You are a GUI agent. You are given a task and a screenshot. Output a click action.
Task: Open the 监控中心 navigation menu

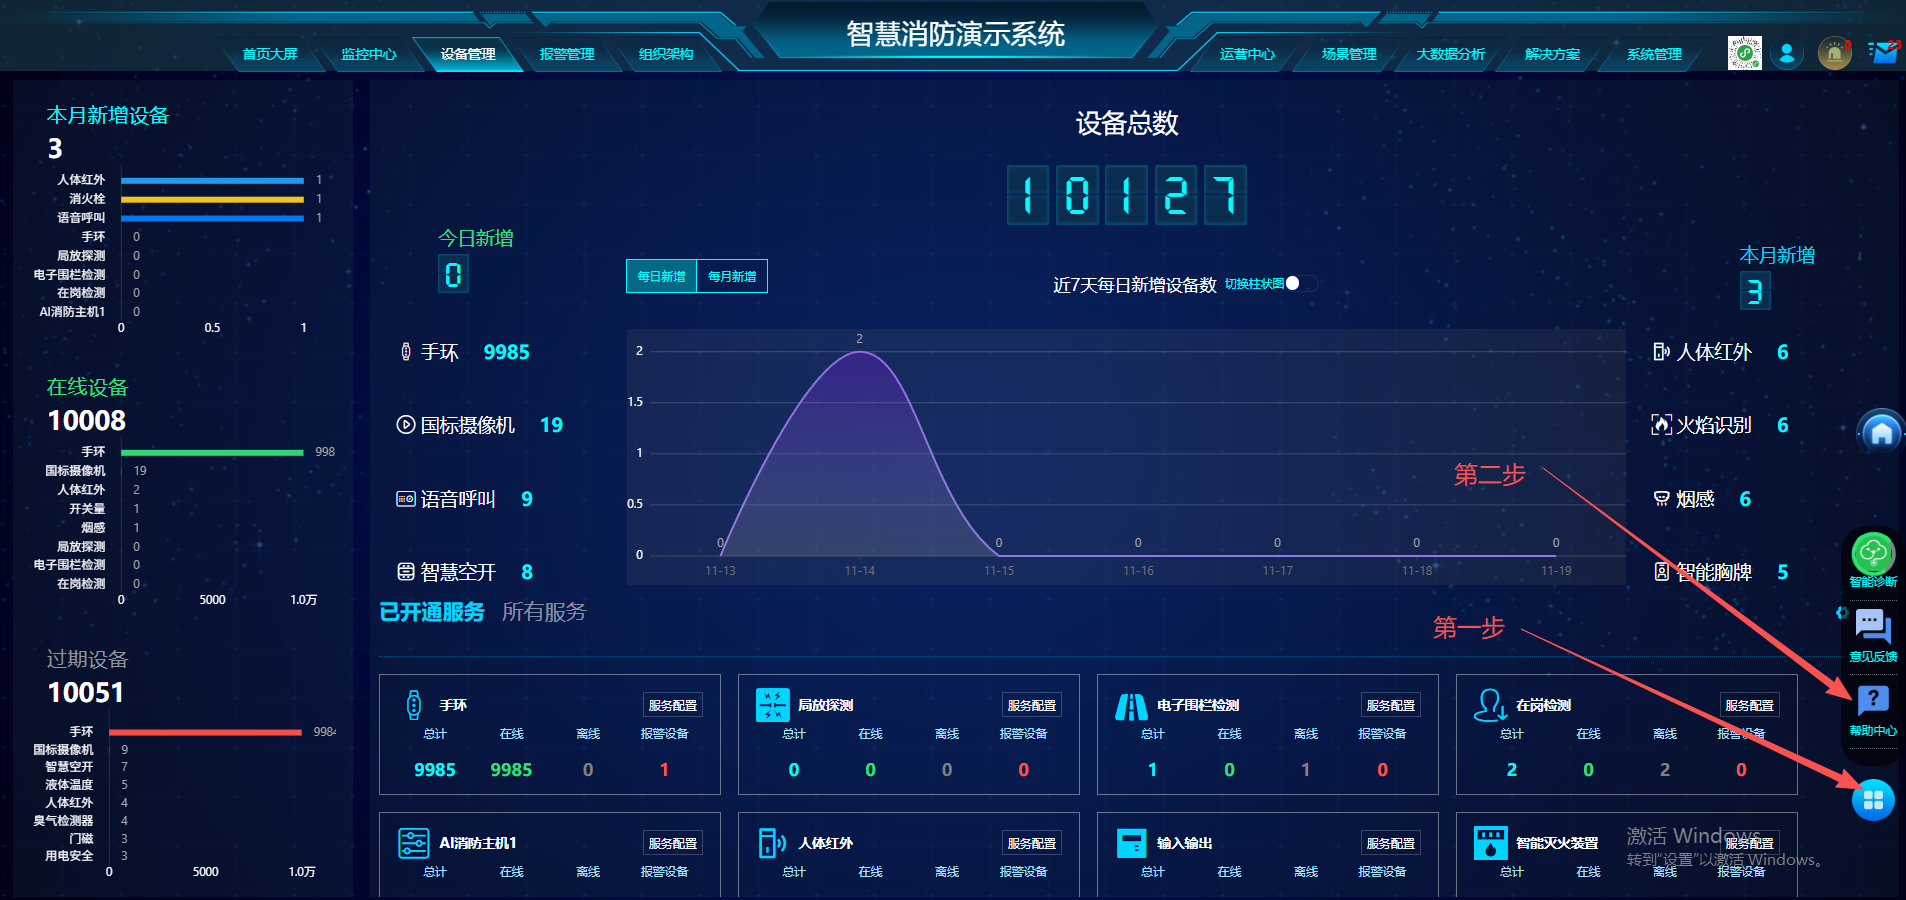click(x=369, y=54)
